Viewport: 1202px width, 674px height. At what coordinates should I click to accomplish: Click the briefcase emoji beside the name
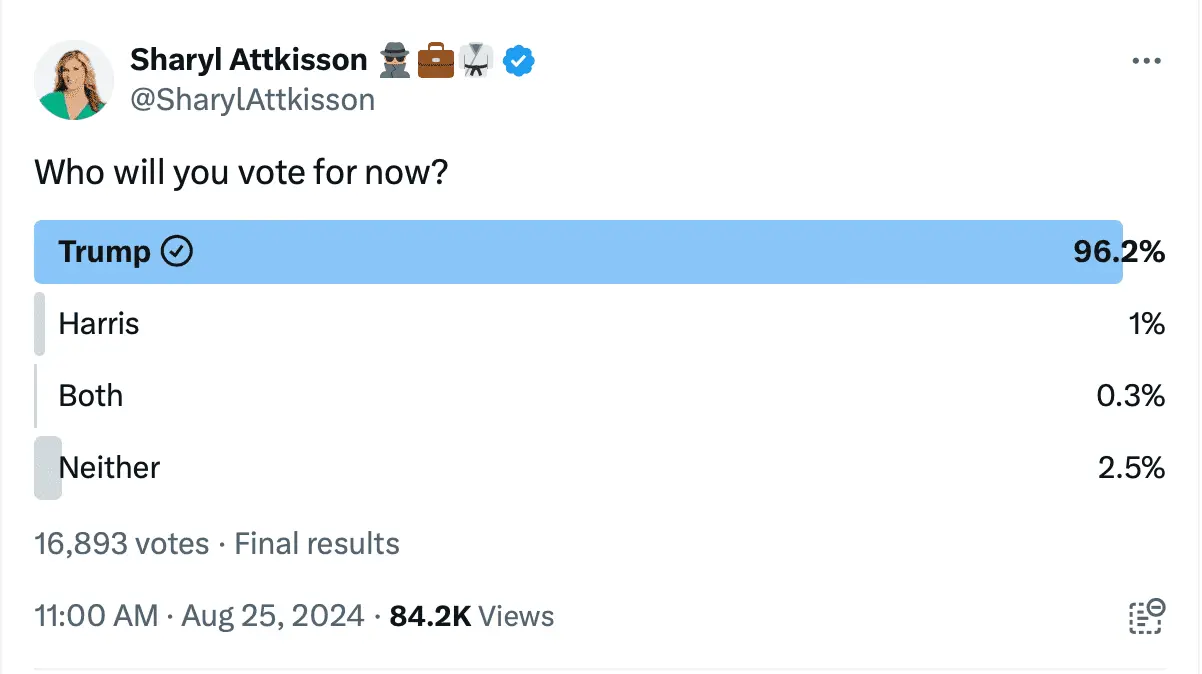coord(436,61)
